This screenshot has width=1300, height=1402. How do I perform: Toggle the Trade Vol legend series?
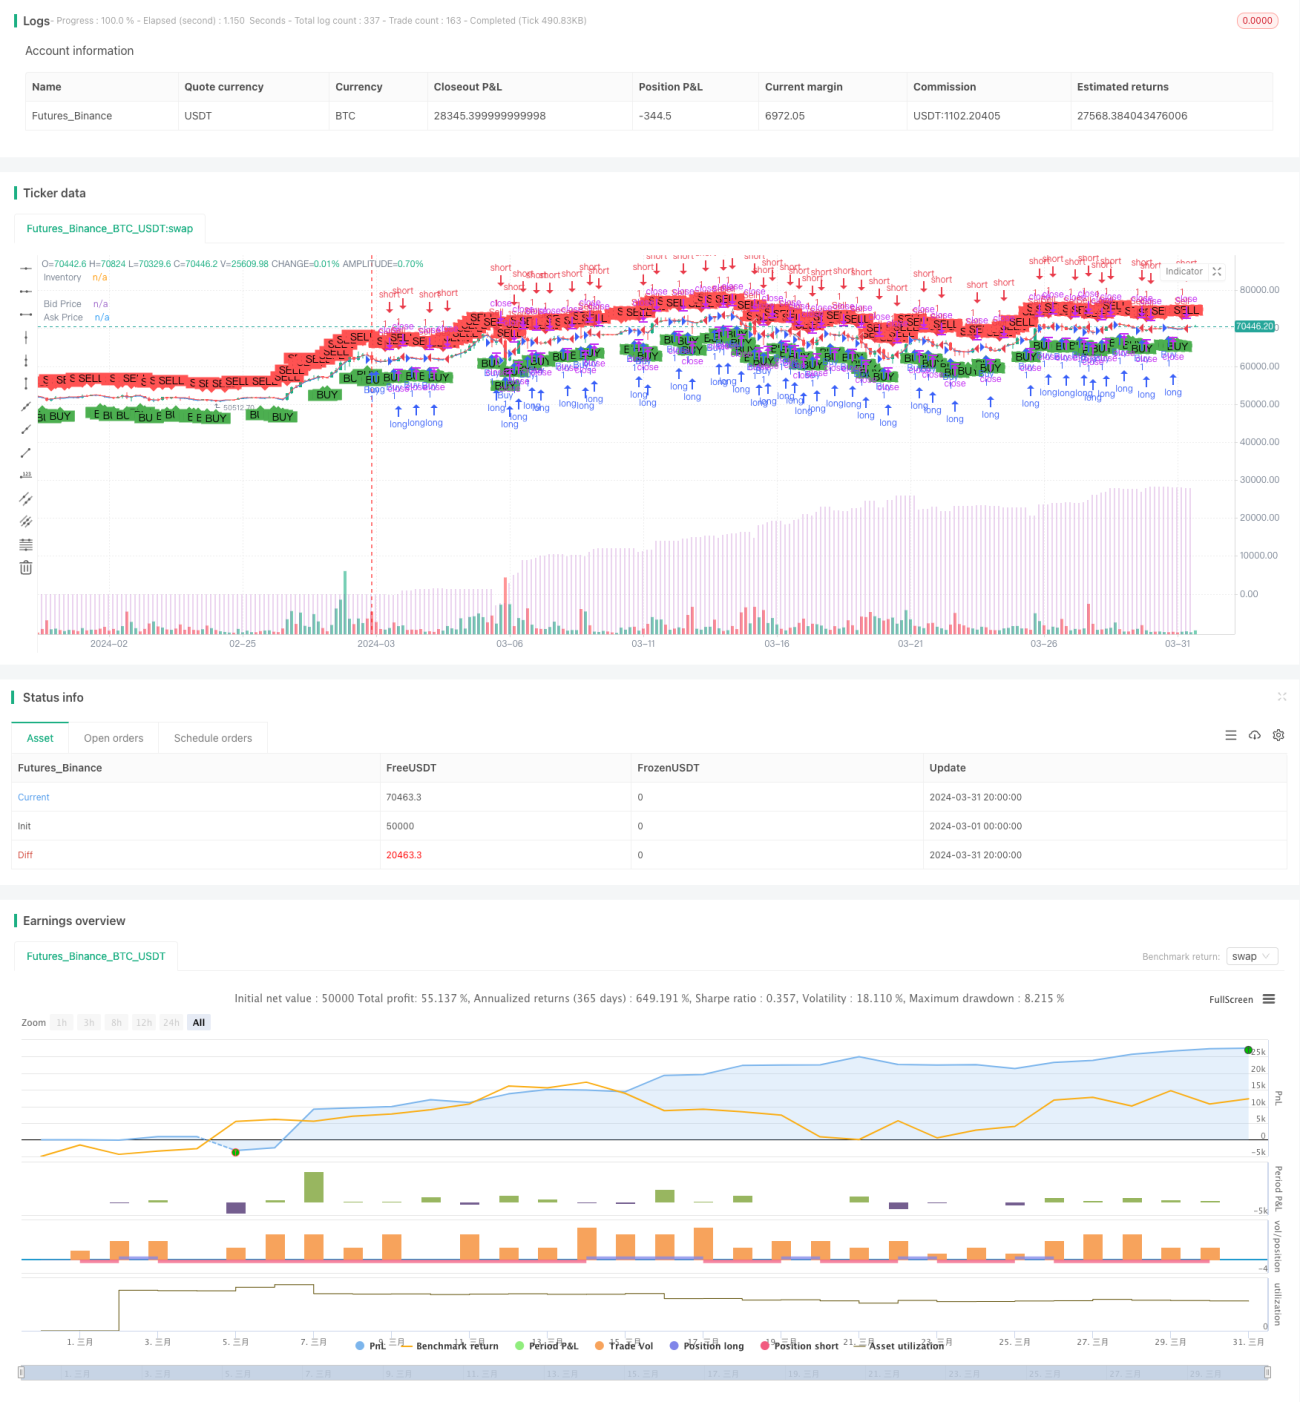(624, 1346)
